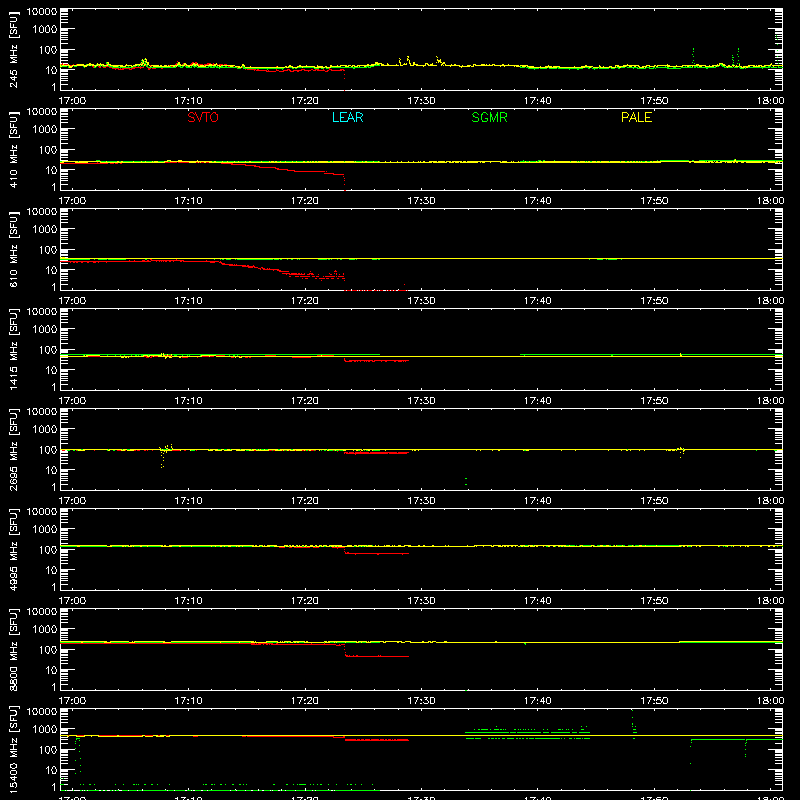The height and width of the screenshot is (800, 800).
Task: Click 17:40 tick under the 2695 MHz panel
Action: pos(538,501)
